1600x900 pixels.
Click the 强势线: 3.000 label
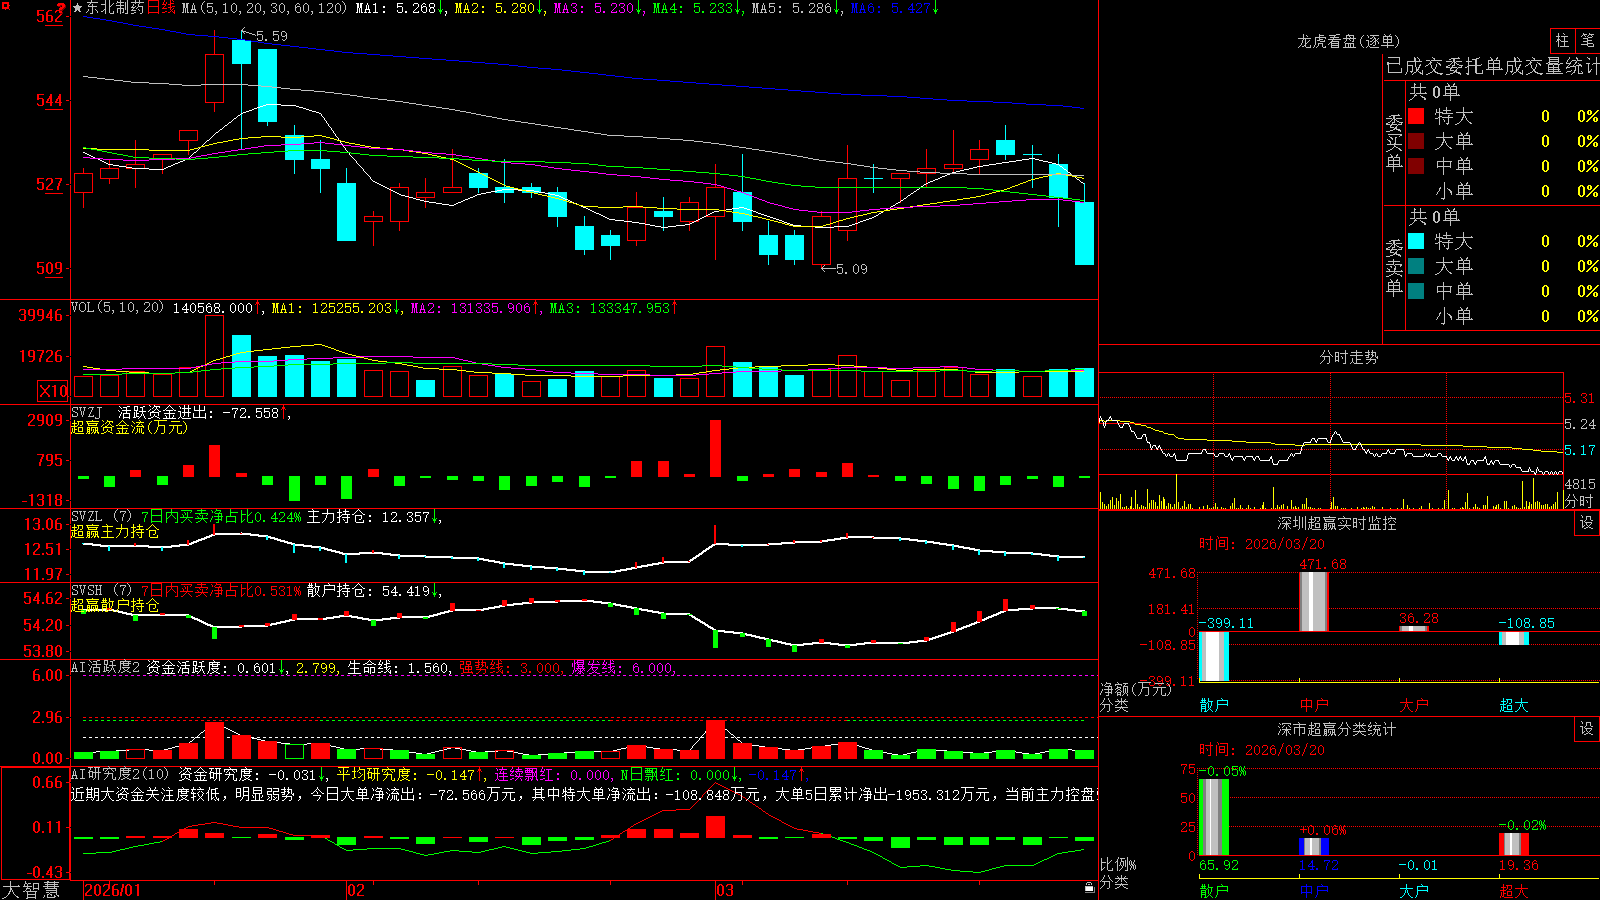[x=510, y=667]
